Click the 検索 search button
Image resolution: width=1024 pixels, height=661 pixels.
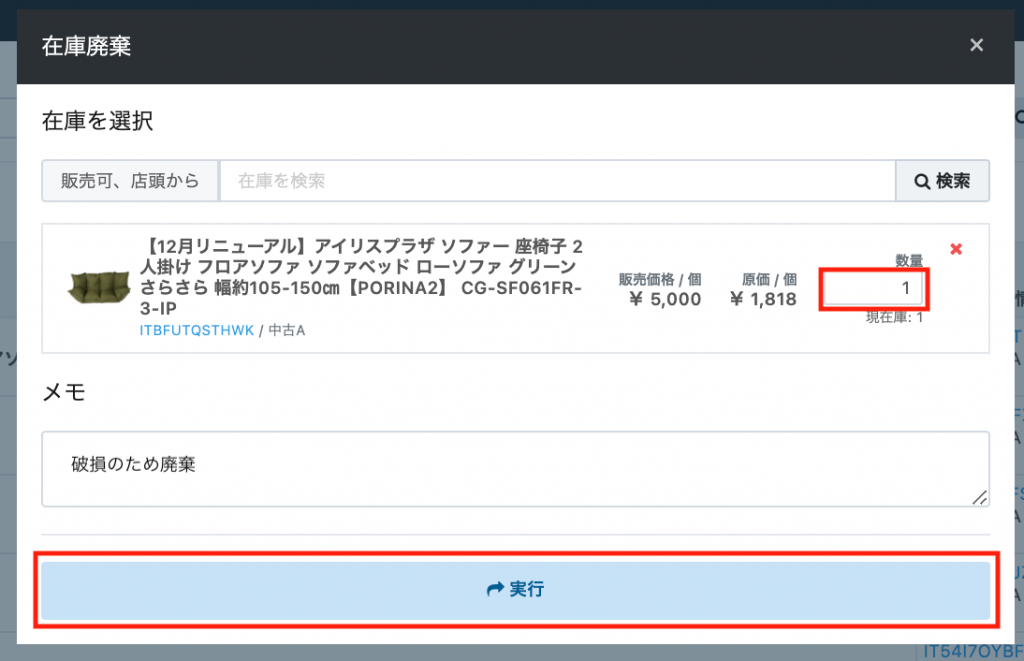pos(942,181)
